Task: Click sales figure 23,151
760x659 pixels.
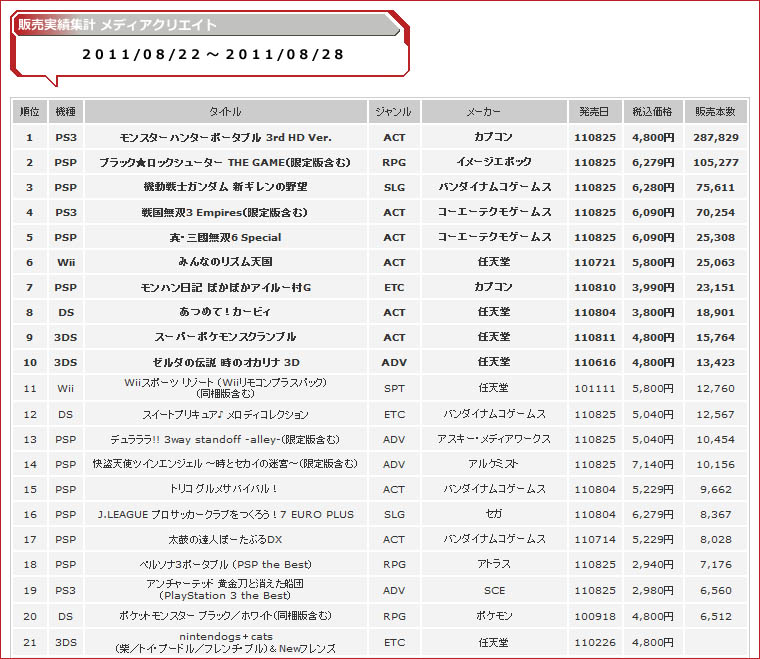Action: click(716, 287)
